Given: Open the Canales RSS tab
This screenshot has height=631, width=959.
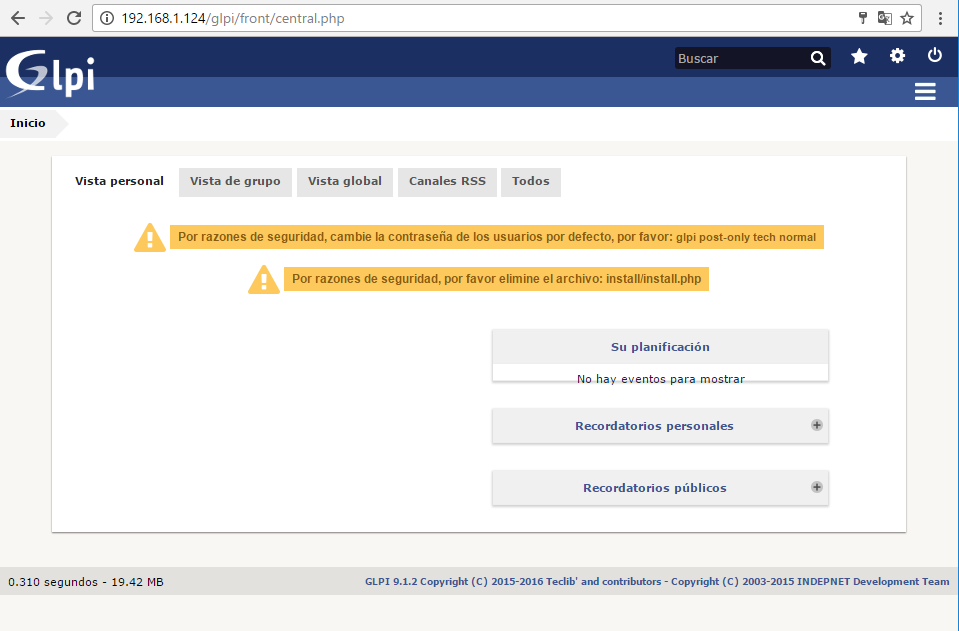Looking at the screenshot, I should pyautogui.click(x=447, y=181).
